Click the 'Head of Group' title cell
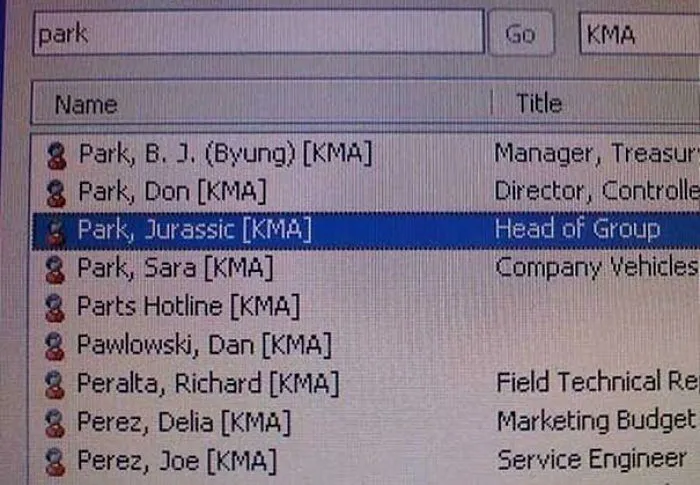Image resolution: width=700 pixels, height=485 pixels. 577,230
